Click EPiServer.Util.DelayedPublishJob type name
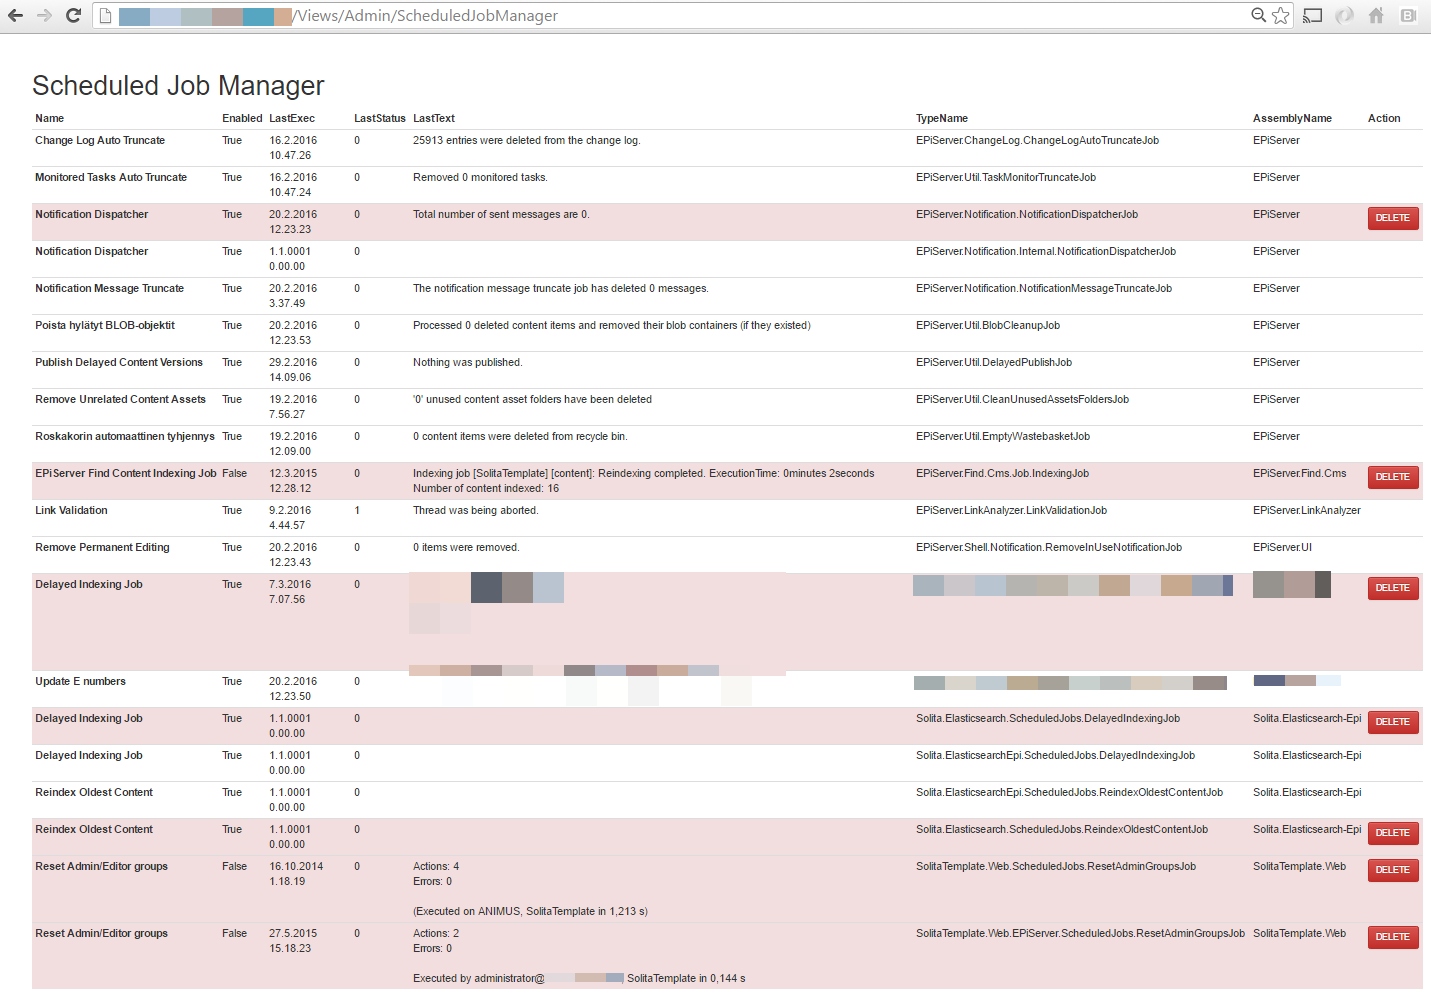The width and height of the screenshot is (1431, 995). (x=994, y=362)
